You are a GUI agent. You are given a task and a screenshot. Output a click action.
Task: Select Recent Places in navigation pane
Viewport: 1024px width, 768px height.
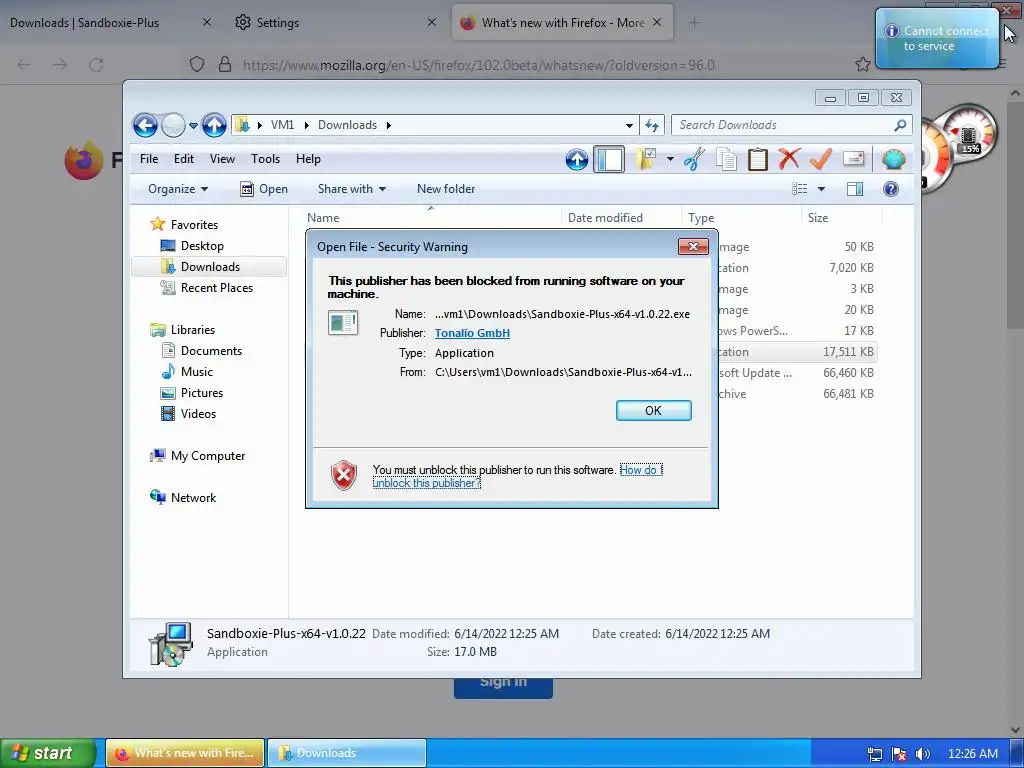(x=216, y=287)
